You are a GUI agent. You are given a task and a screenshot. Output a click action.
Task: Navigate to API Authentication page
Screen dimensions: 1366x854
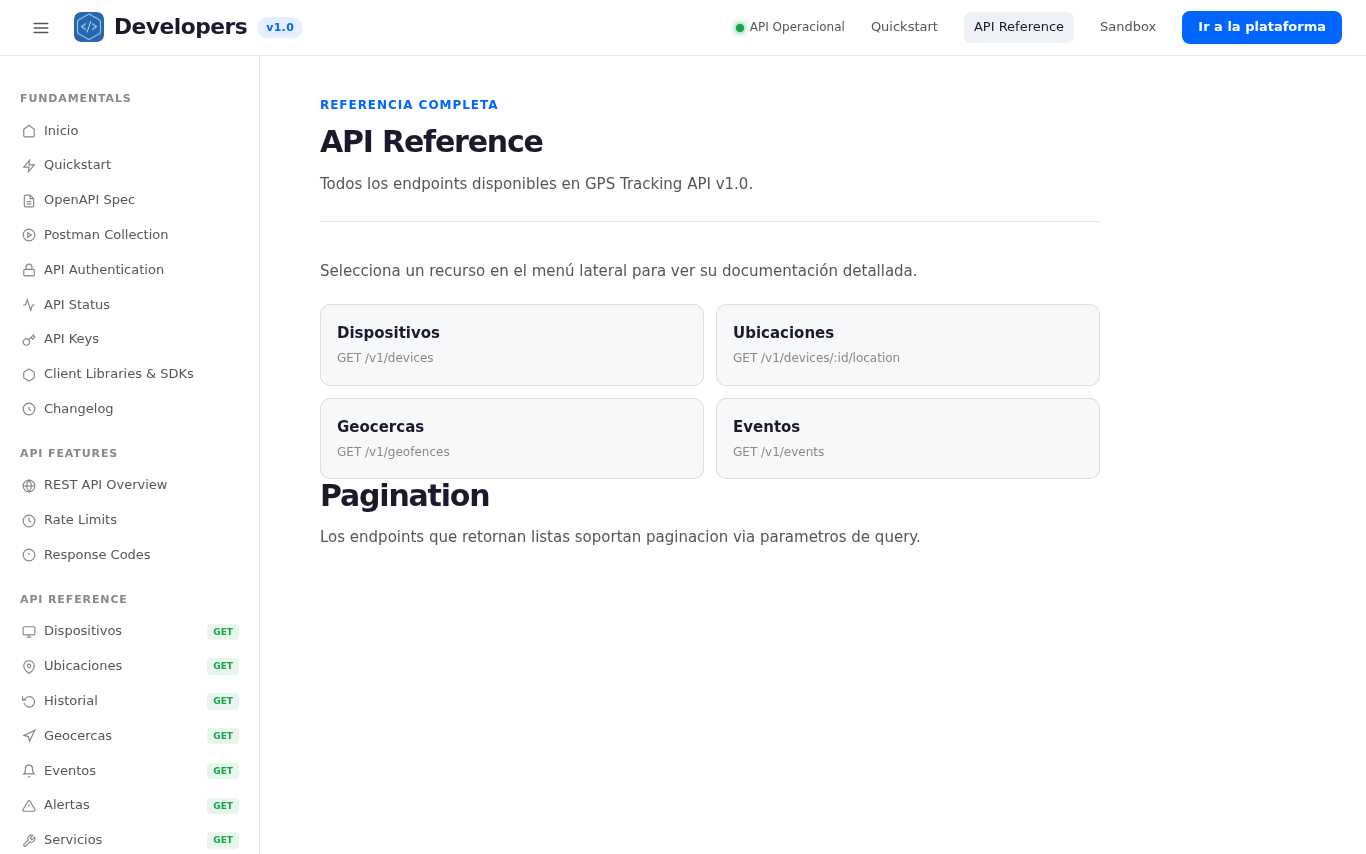tap(130, 270)
